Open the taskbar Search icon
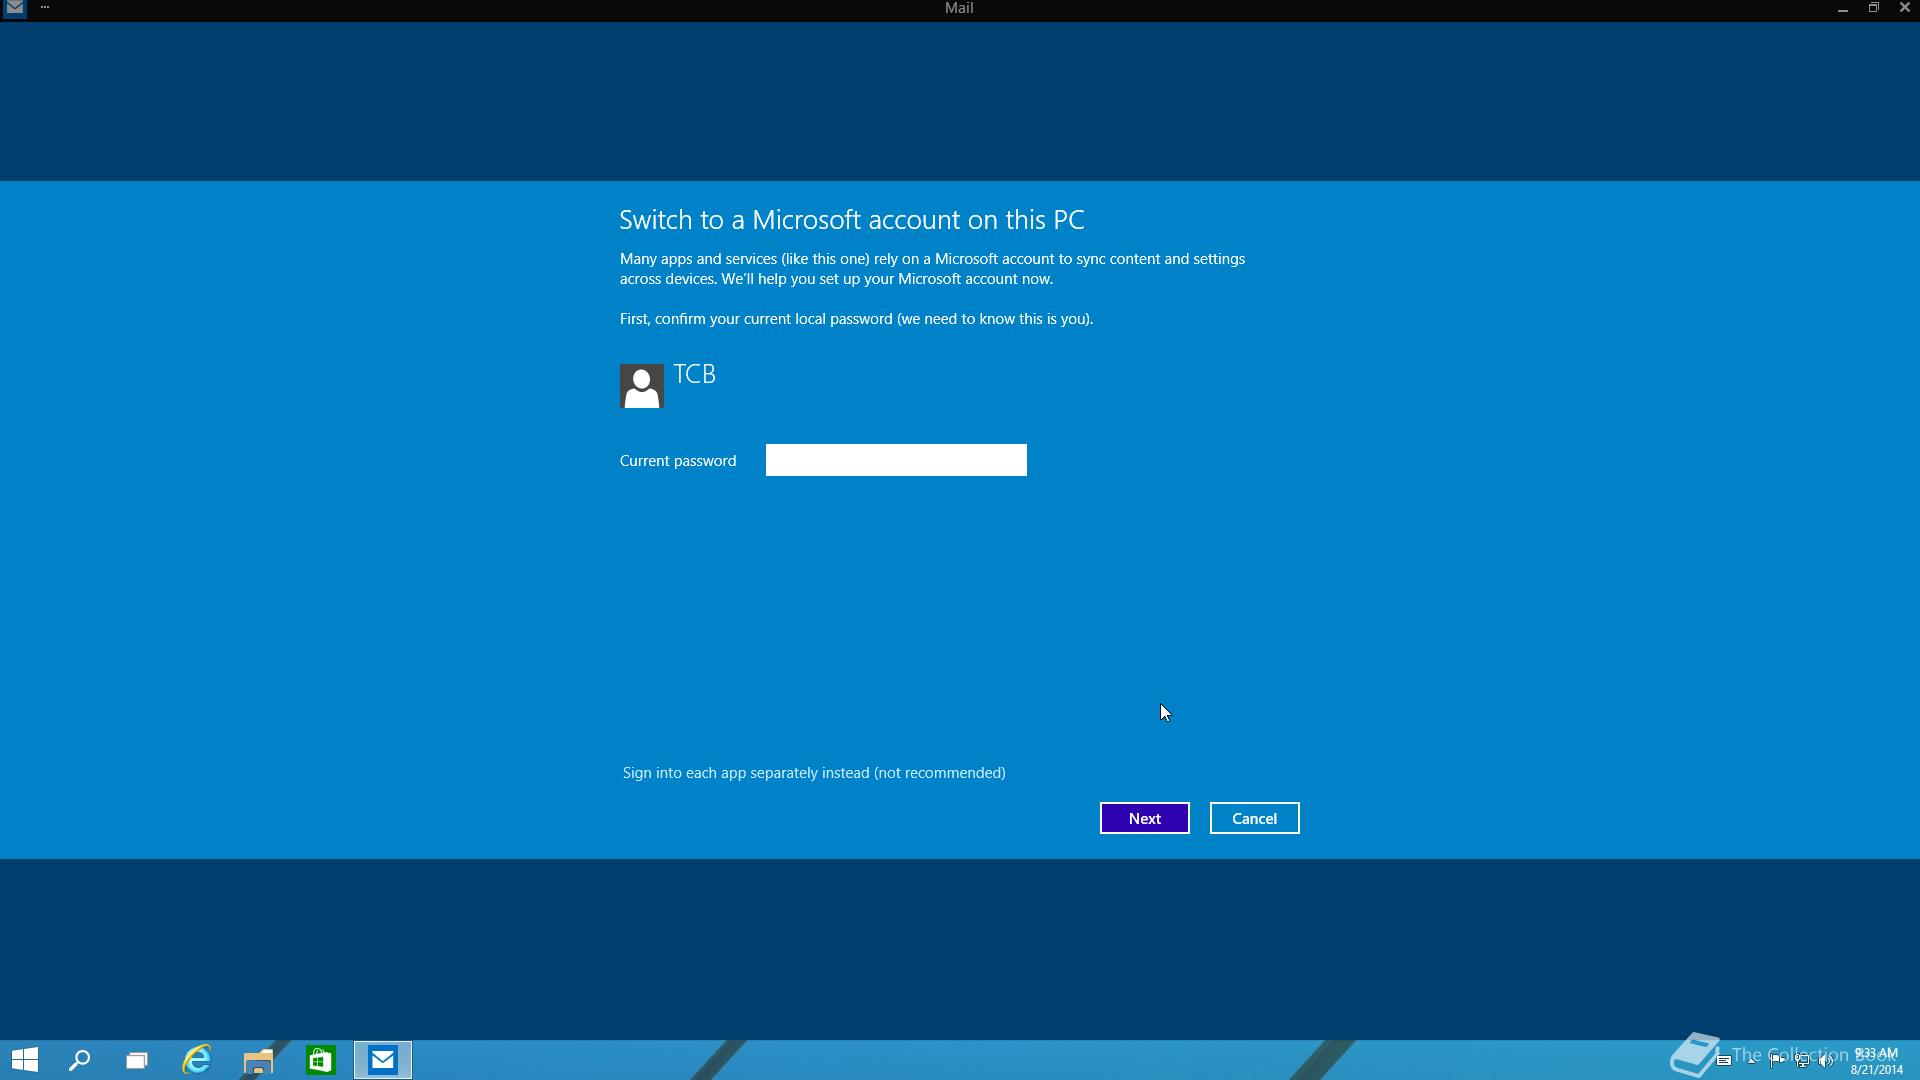Screen dimensions: 1920x1080 pyautogui.click(x=79, y=1060)
